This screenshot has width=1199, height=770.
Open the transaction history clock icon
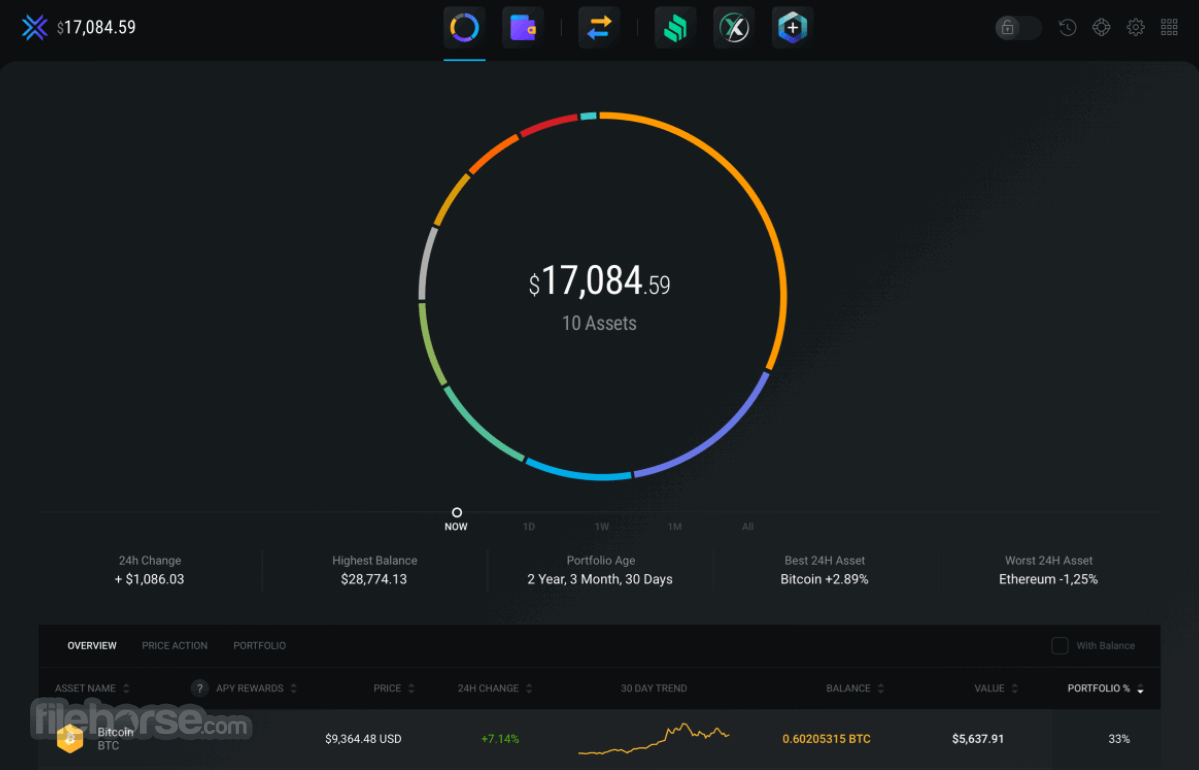tap(1067, 27)
